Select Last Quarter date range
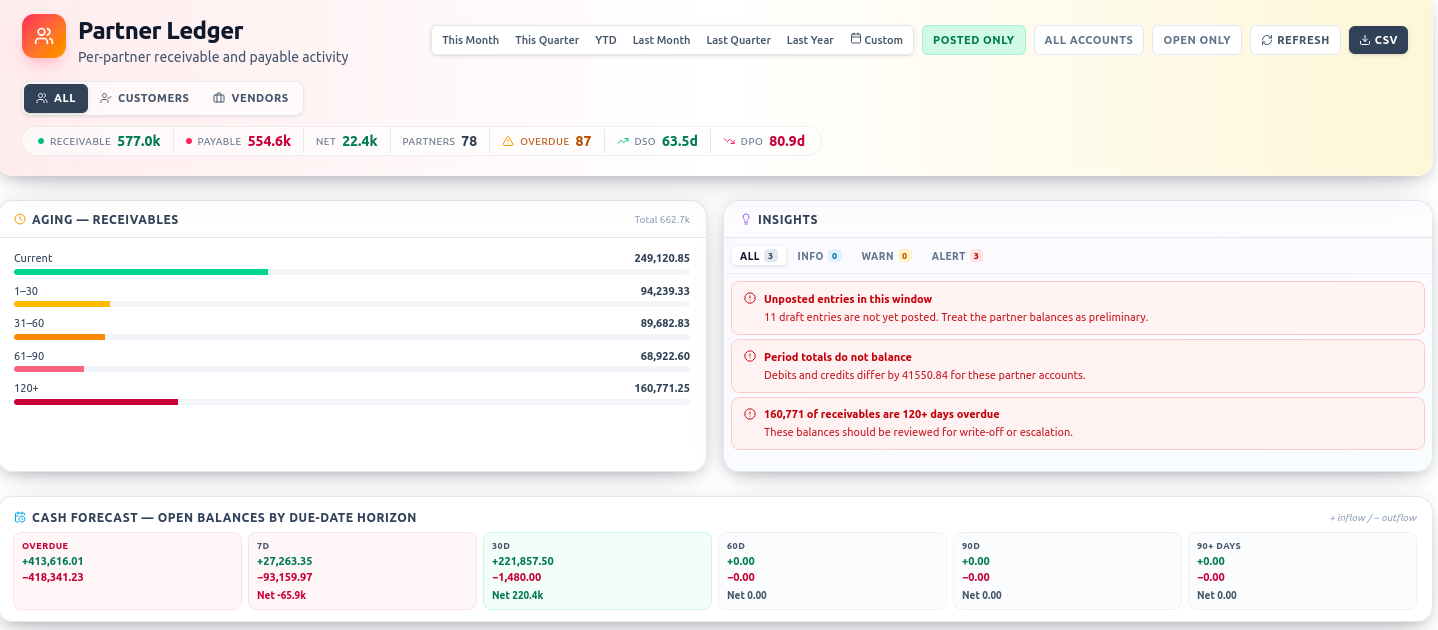Viewport: 1438px width, 630px height. click(x=738, y=40)
